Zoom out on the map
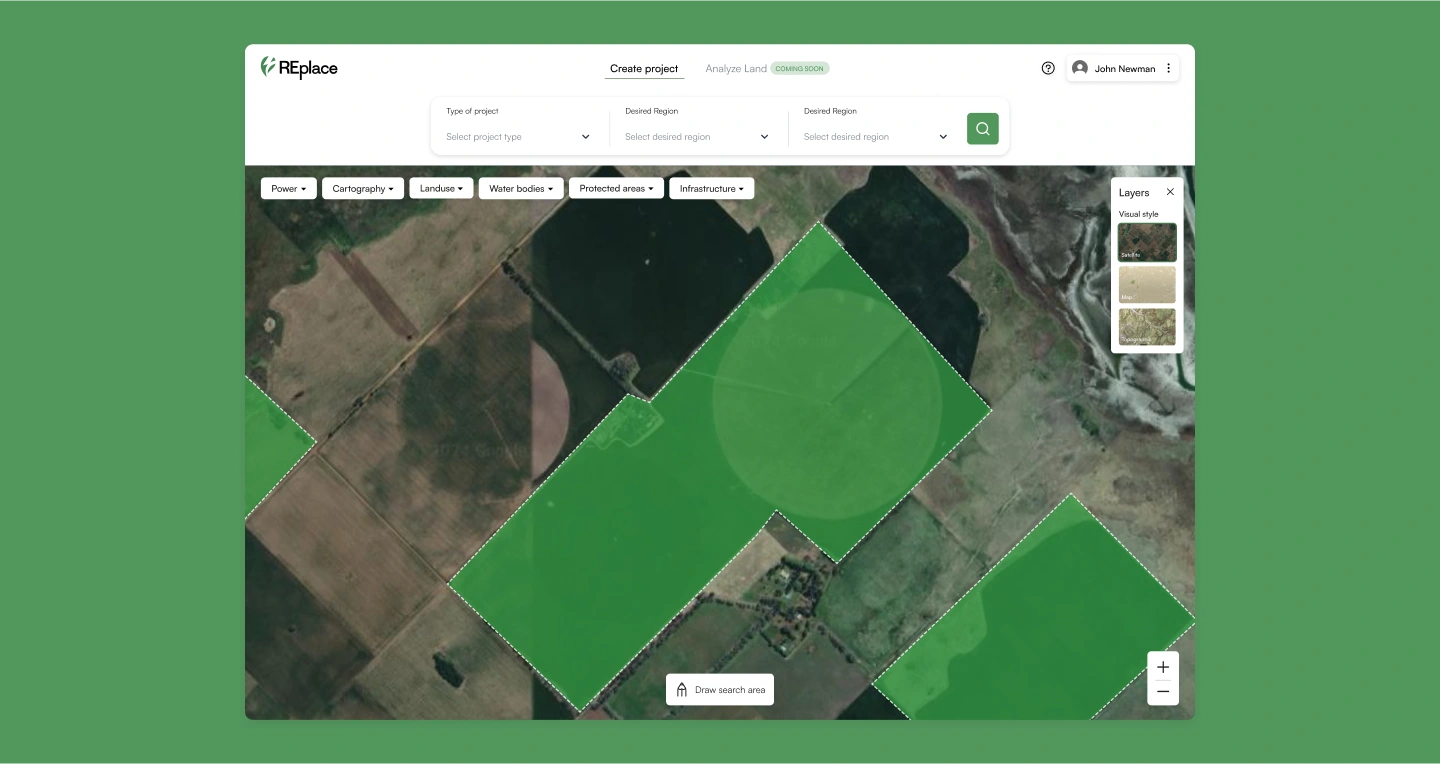This screenshot has height=764, width=1440. pyautogui.click(x=1163, y=692)
